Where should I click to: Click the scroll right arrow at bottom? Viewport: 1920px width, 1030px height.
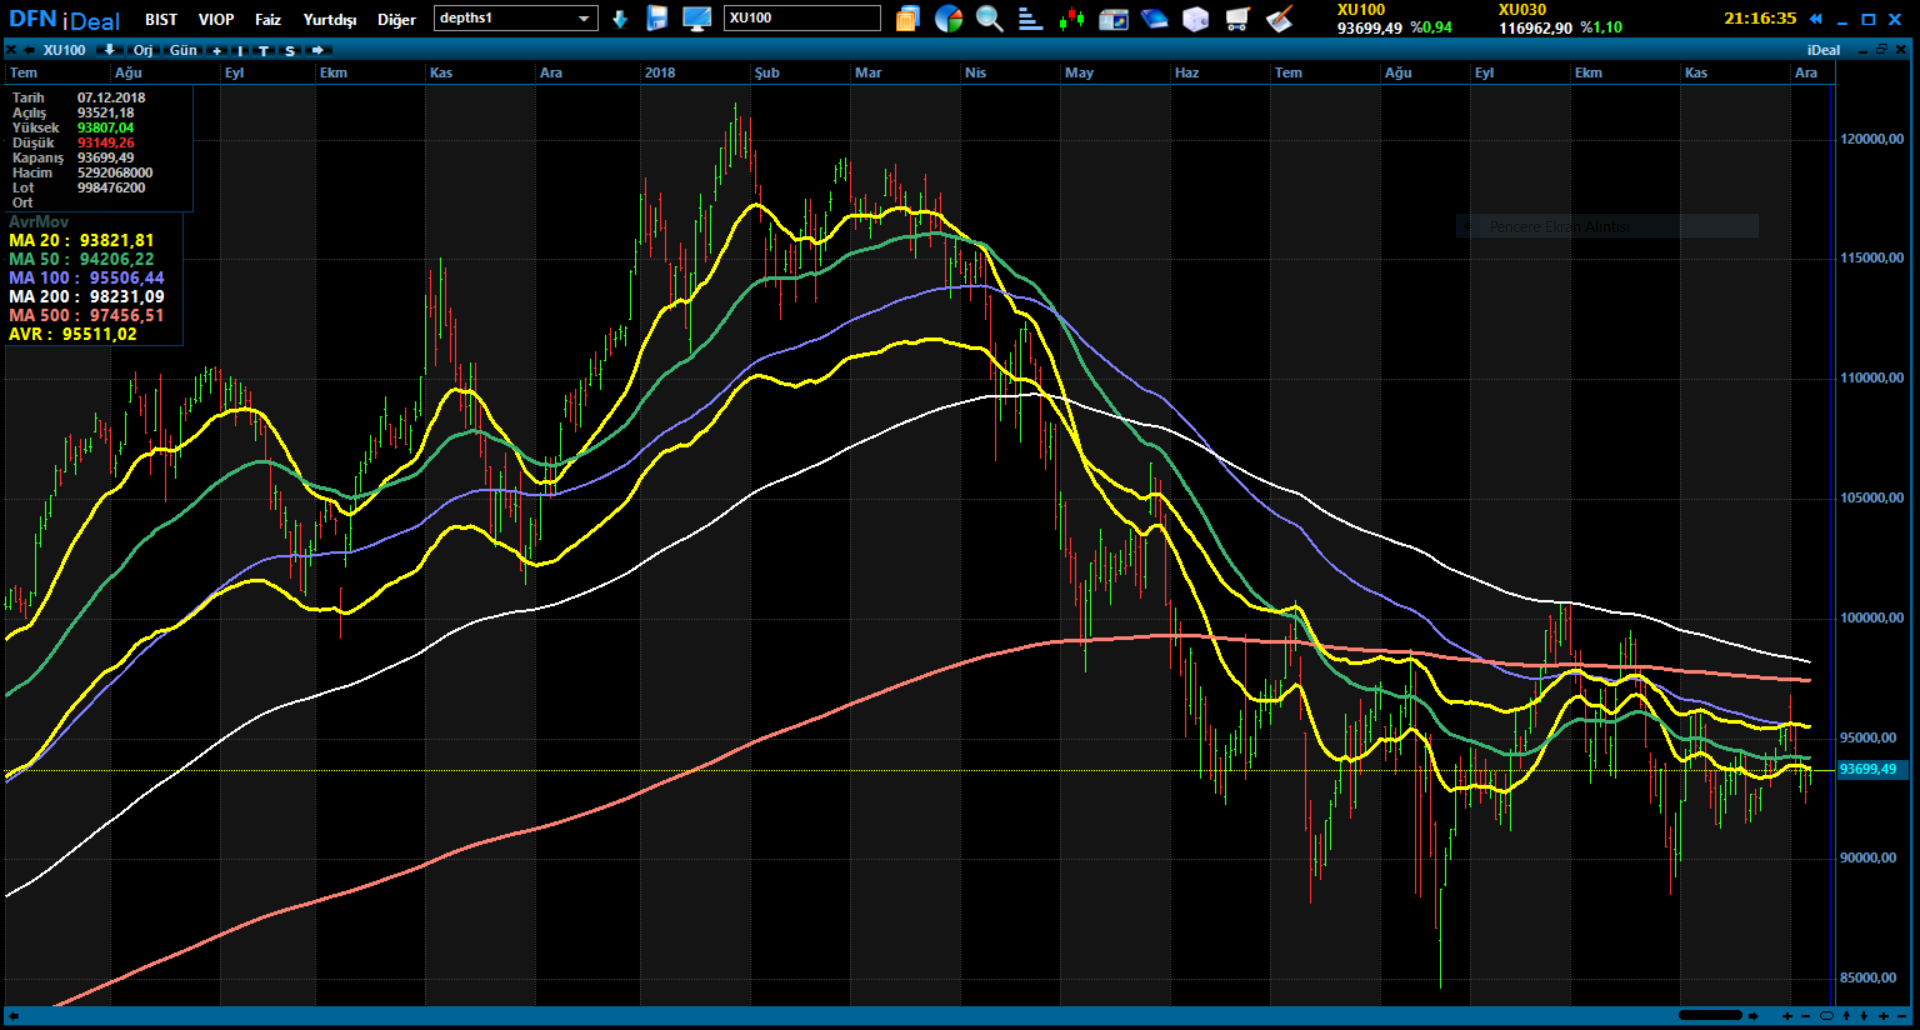[1753, 1016]
